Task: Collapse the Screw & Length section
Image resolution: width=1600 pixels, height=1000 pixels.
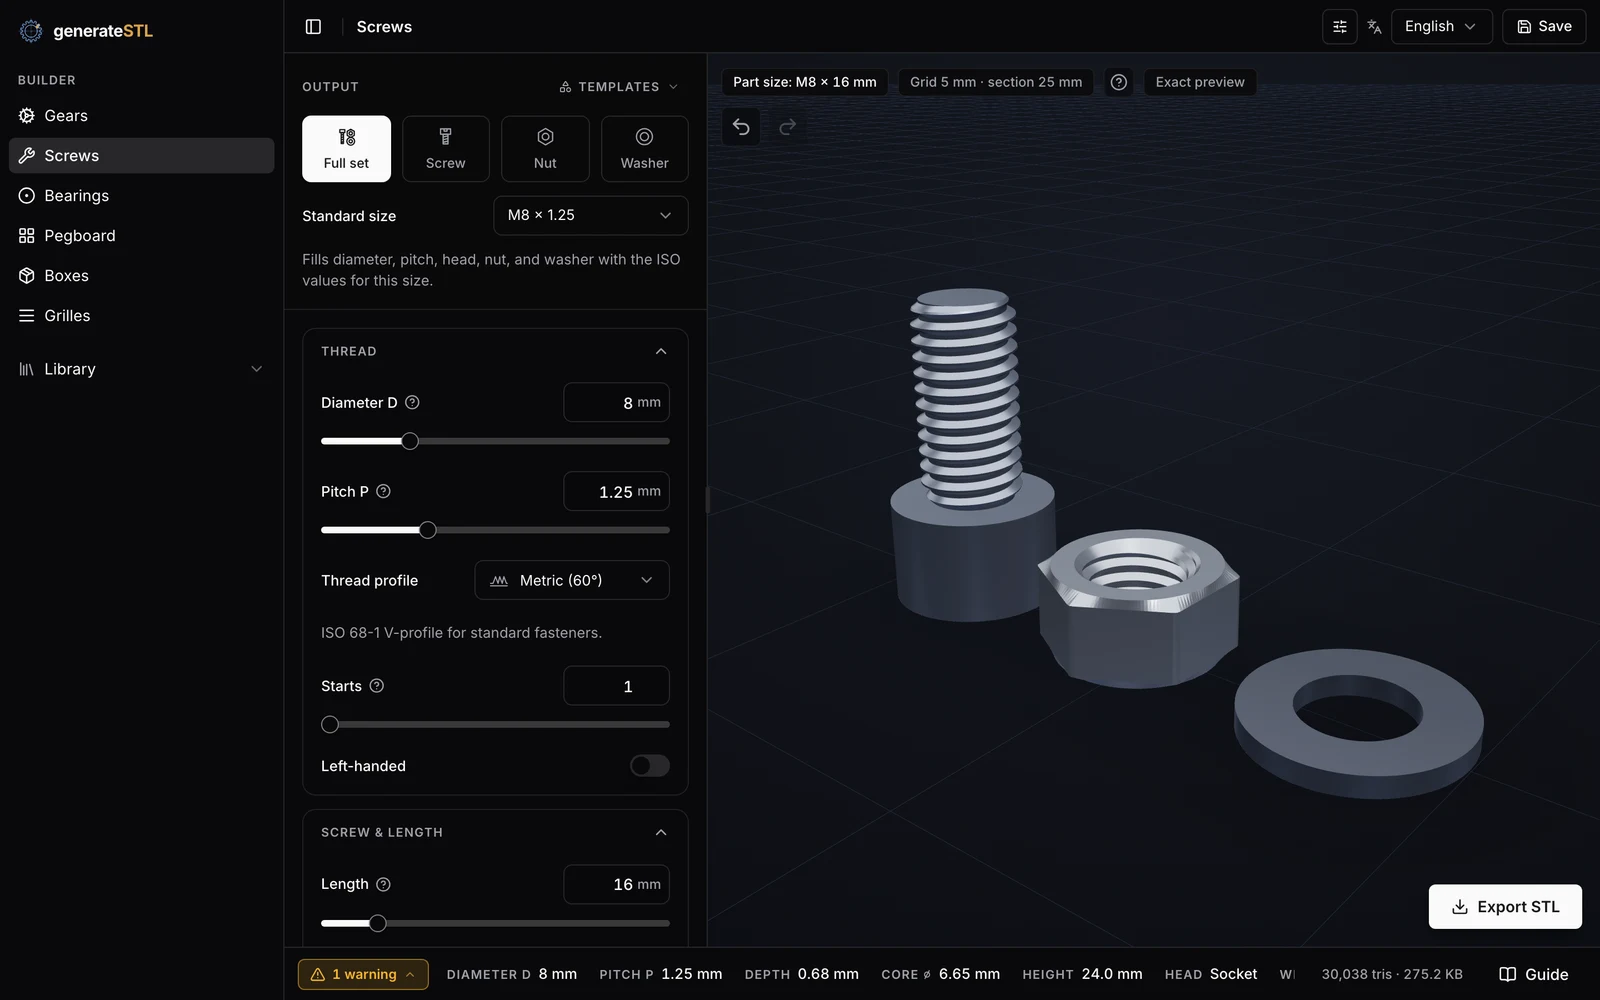Action: click(660, 832)
